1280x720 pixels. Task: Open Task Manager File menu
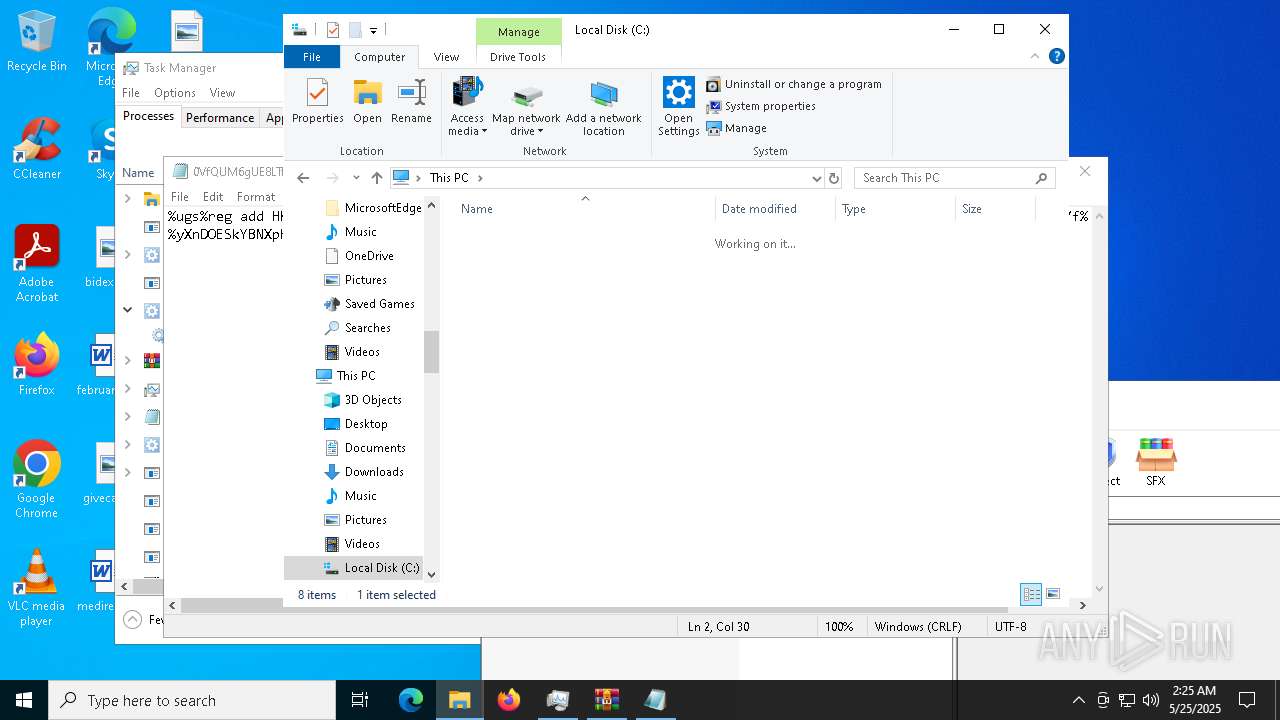[x=131, y=93]
